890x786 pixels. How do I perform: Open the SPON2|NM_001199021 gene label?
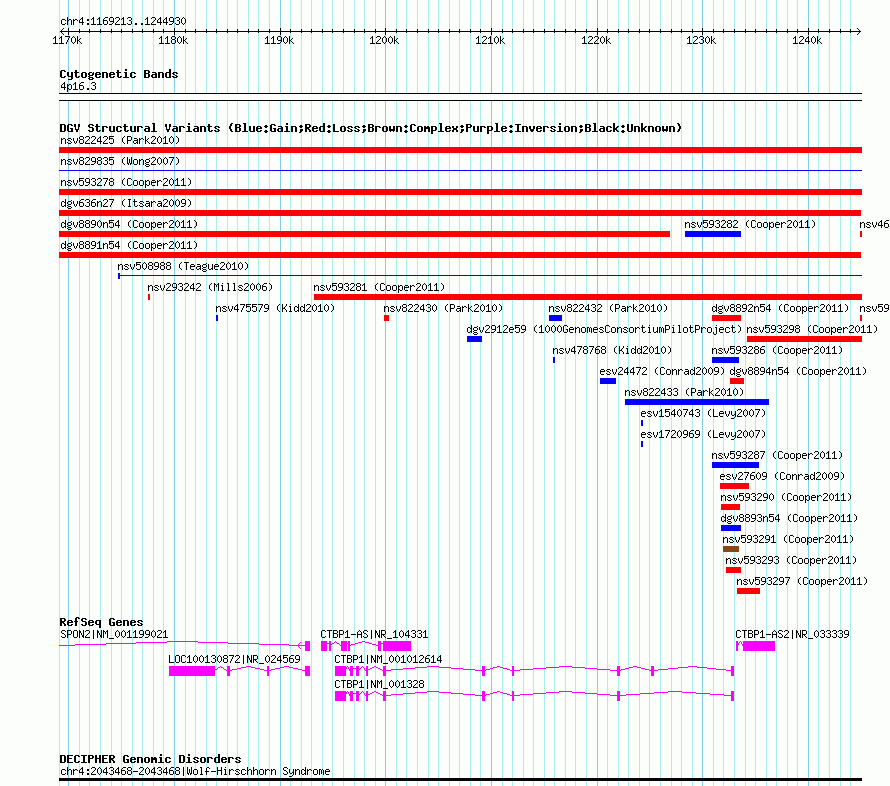point(114,634)
